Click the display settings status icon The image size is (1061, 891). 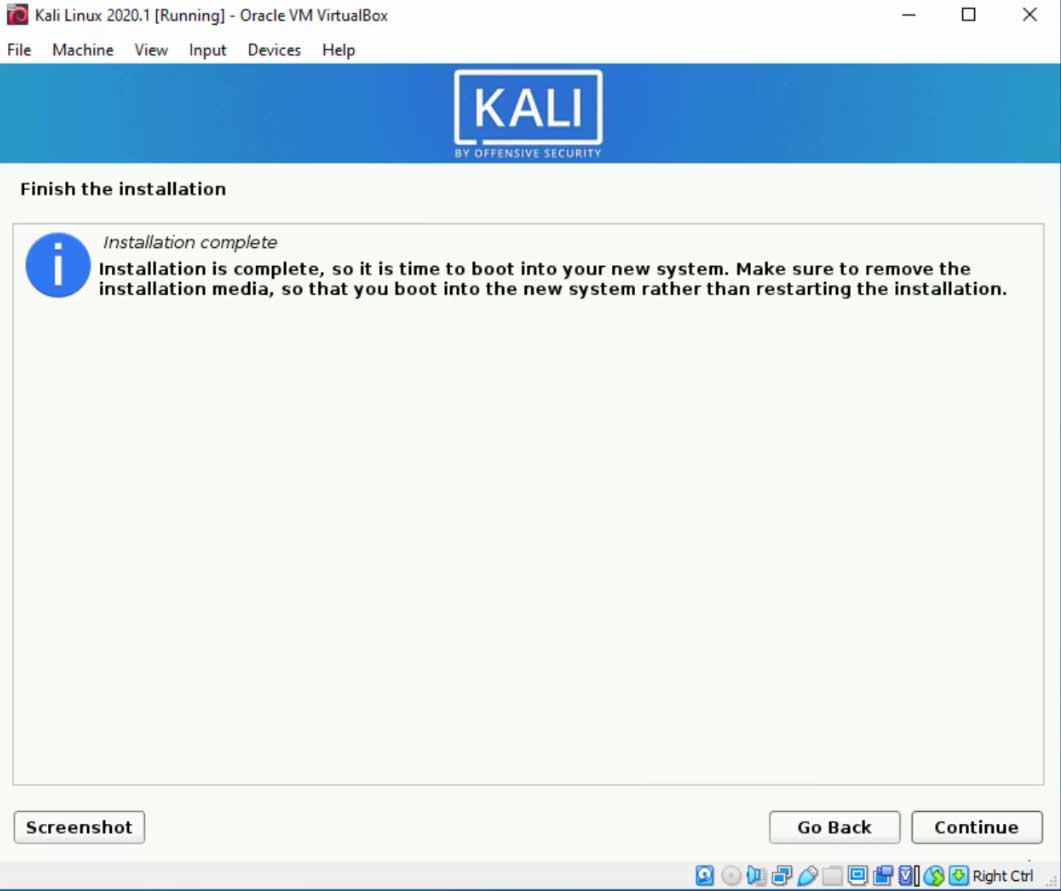click(x=857, y=875)
